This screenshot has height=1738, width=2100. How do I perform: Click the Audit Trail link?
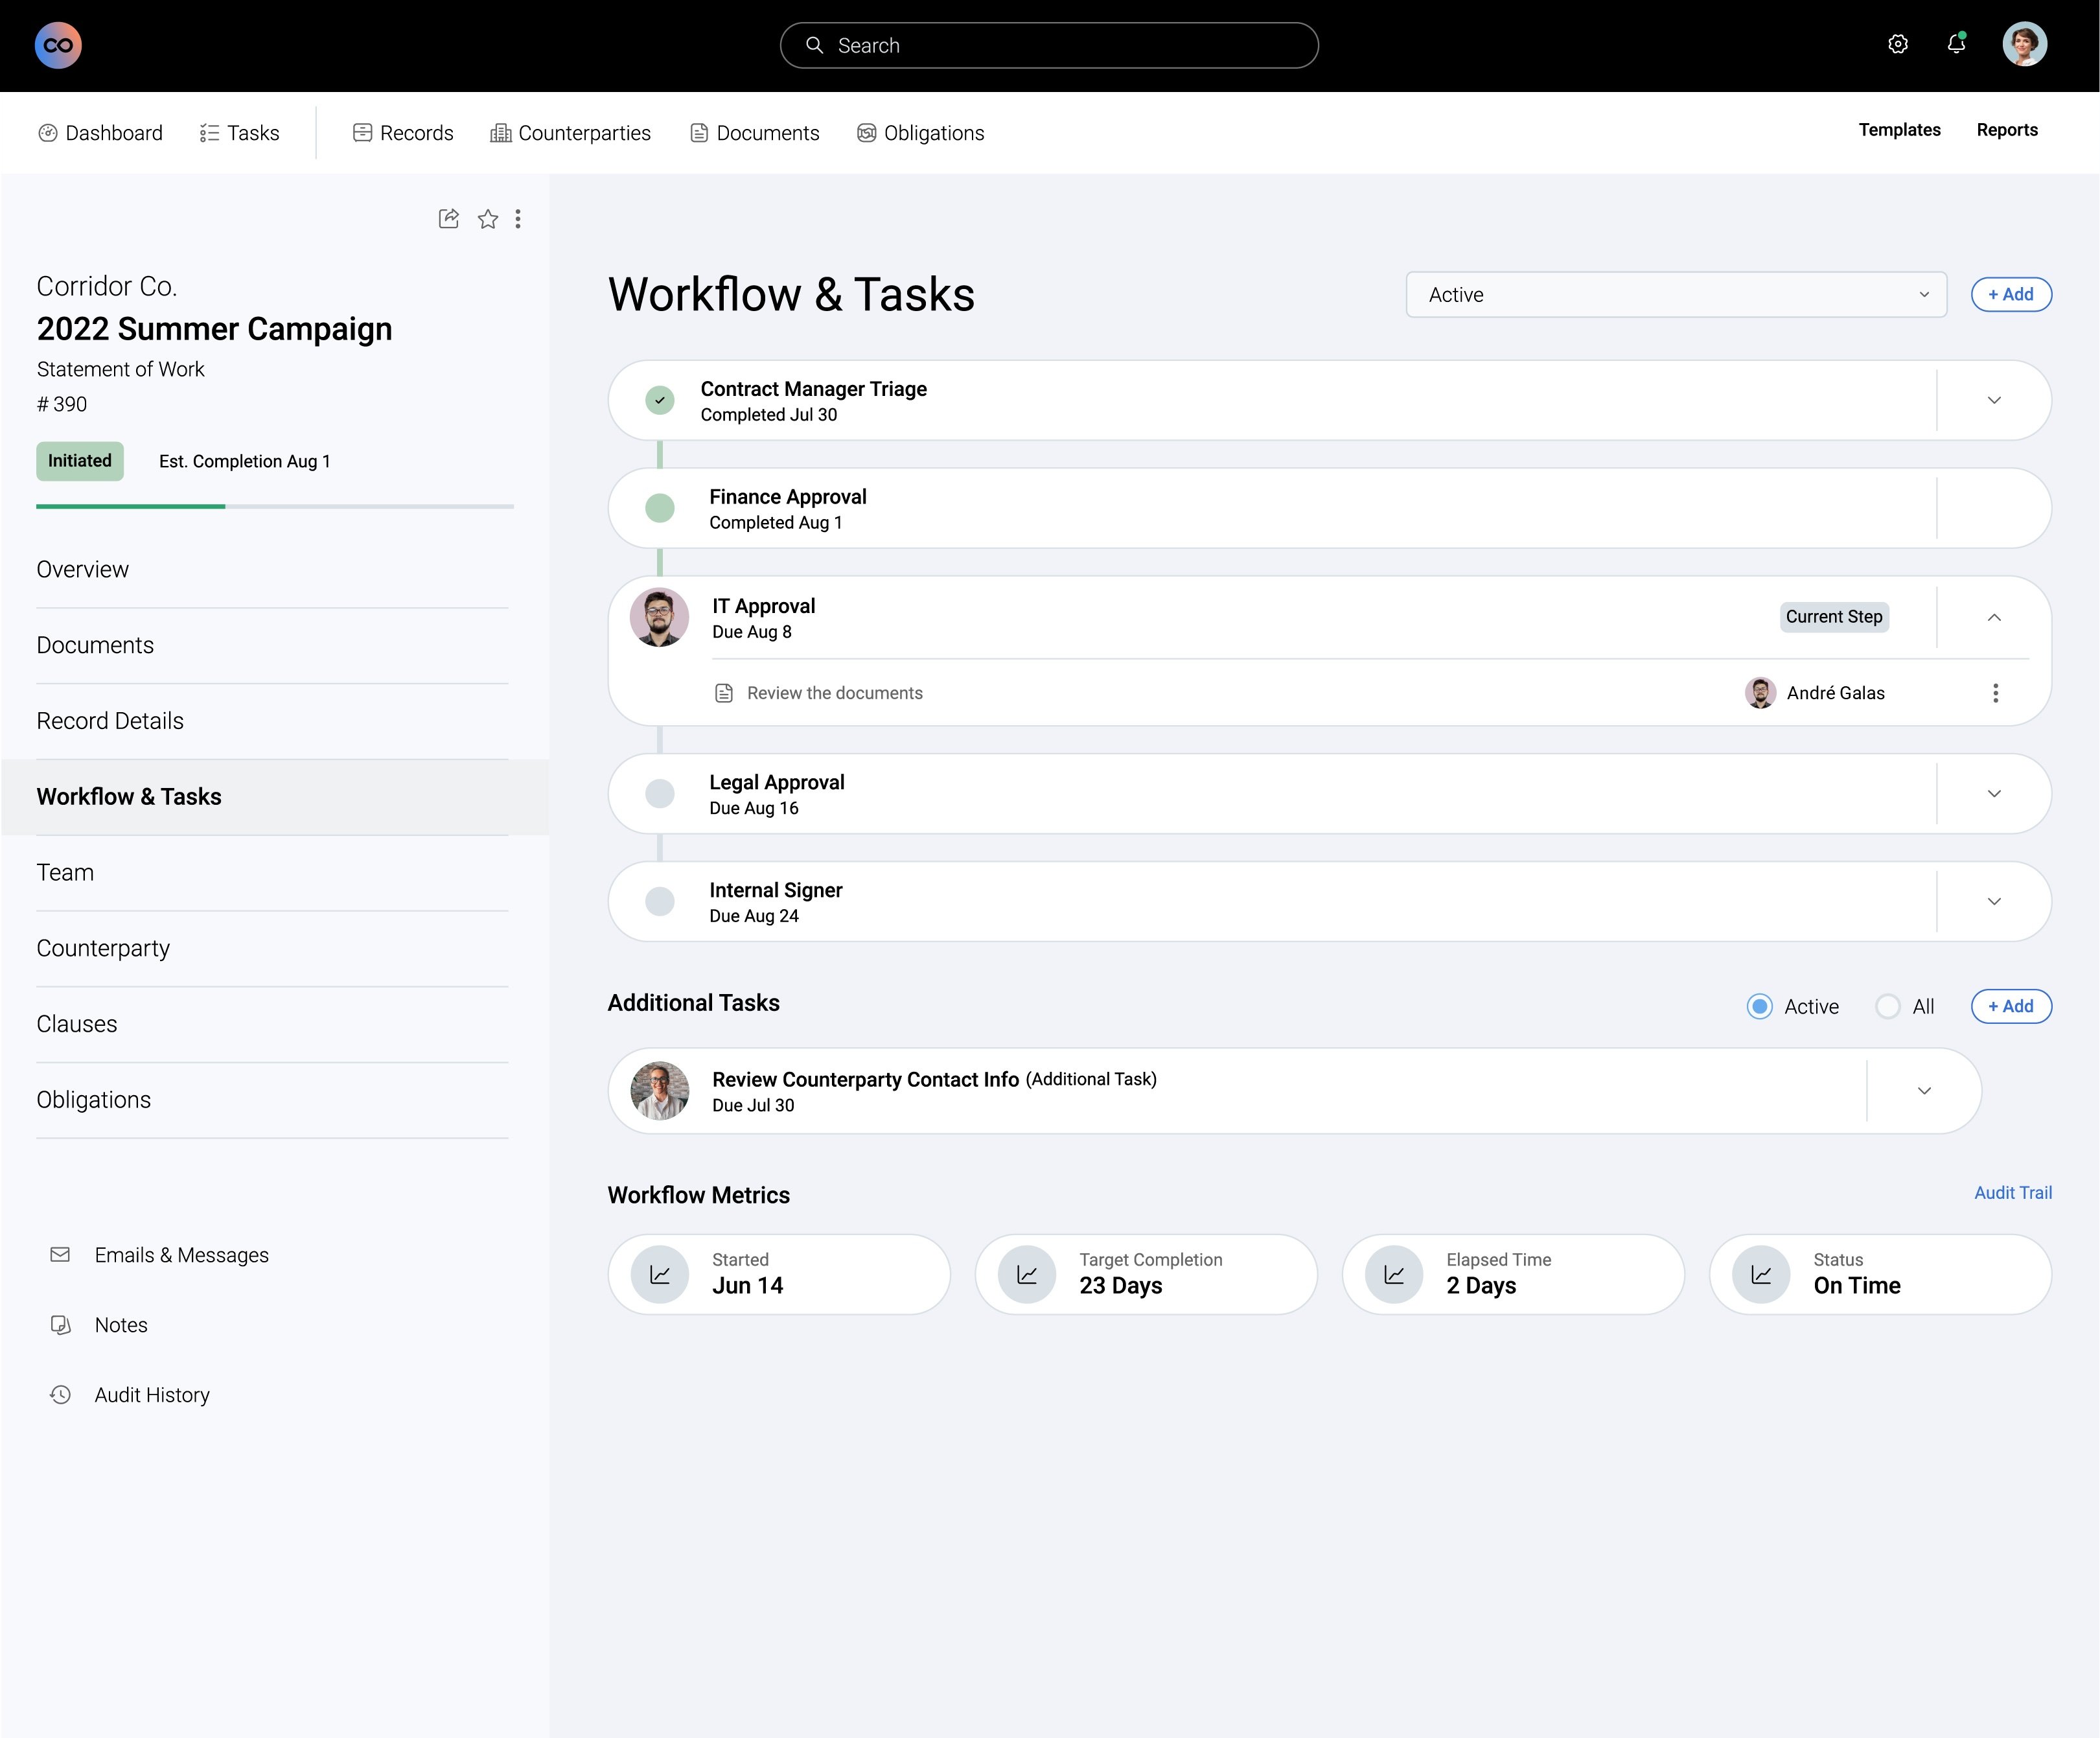[2012, 1192]
